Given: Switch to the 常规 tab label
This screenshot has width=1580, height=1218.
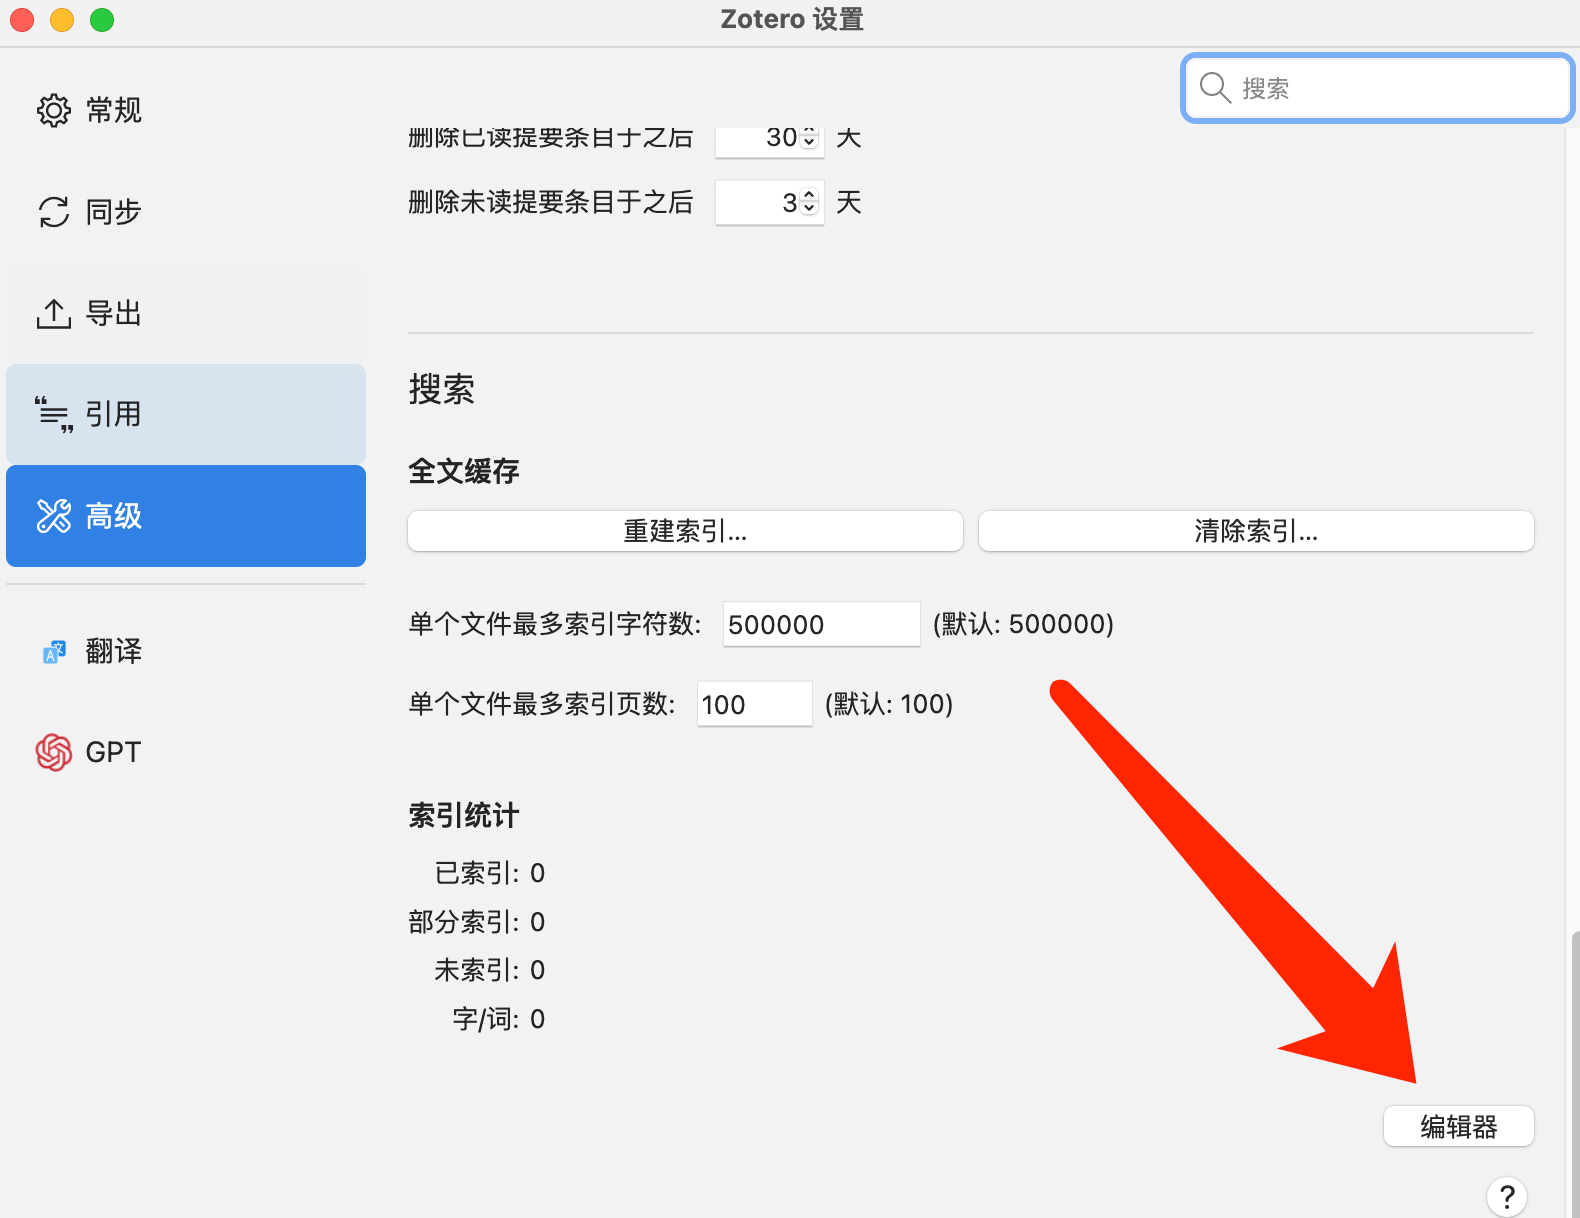Looking at the screenshot, I should point(114,110).
